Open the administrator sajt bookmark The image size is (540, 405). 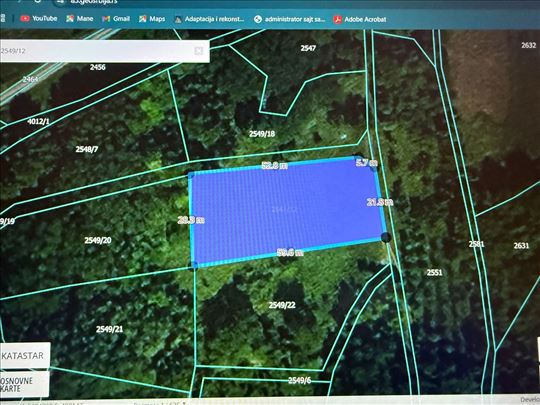click(x=290, y=19)
